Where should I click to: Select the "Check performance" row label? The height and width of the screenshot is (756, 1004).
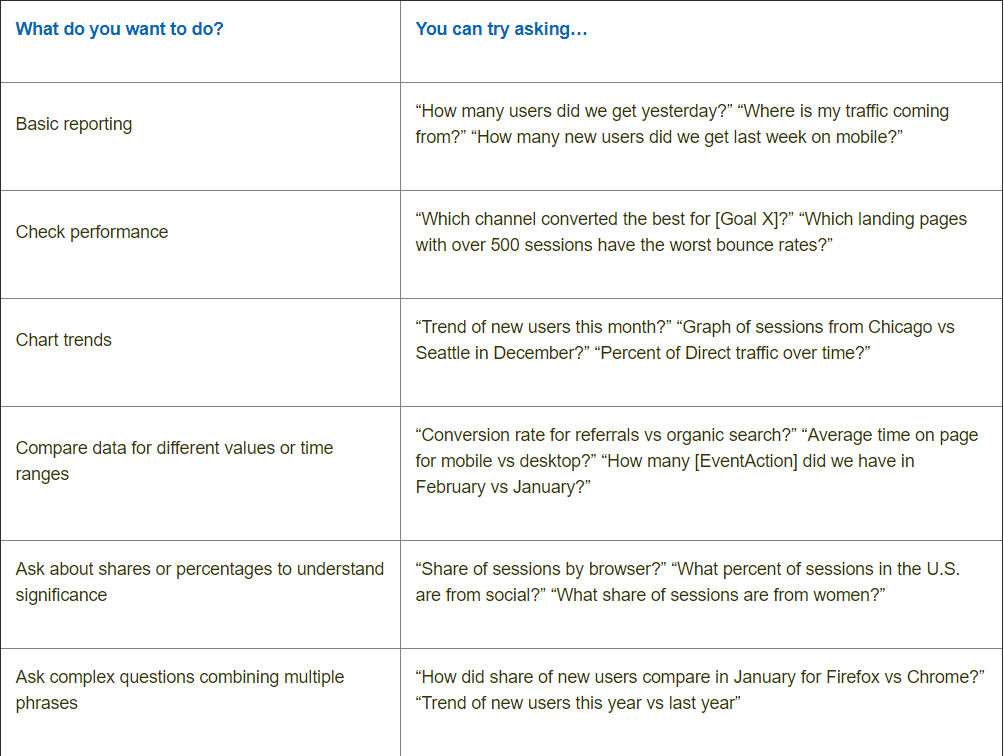tap(92, 232)
